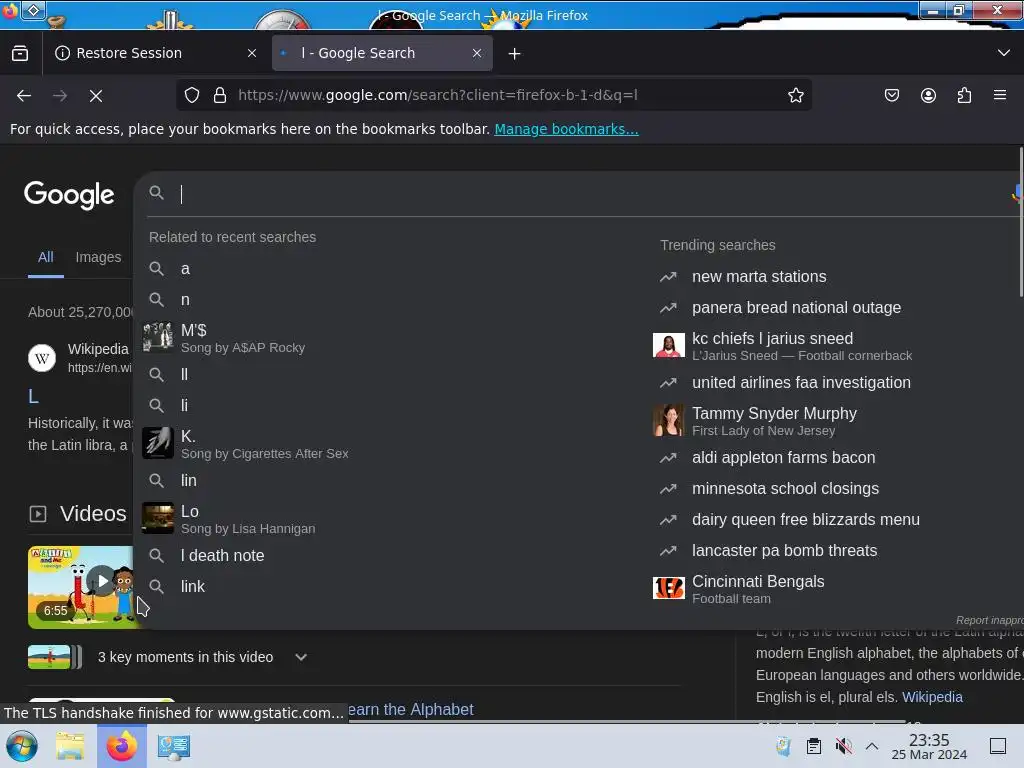Select Lo song by Lisa Hannigan suggestion

(392, 519)
